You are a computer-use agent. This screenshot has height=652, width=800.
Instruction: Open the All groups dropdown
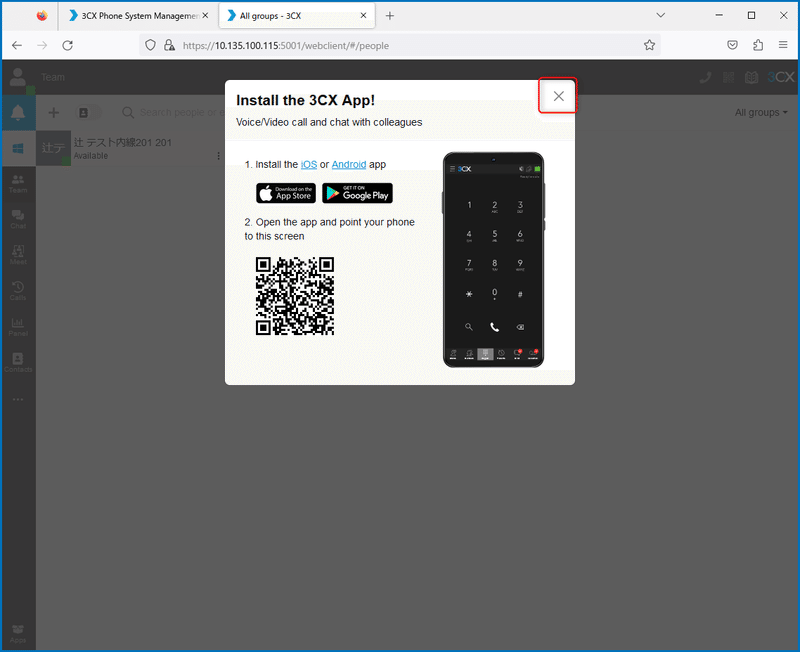(761, 112)
